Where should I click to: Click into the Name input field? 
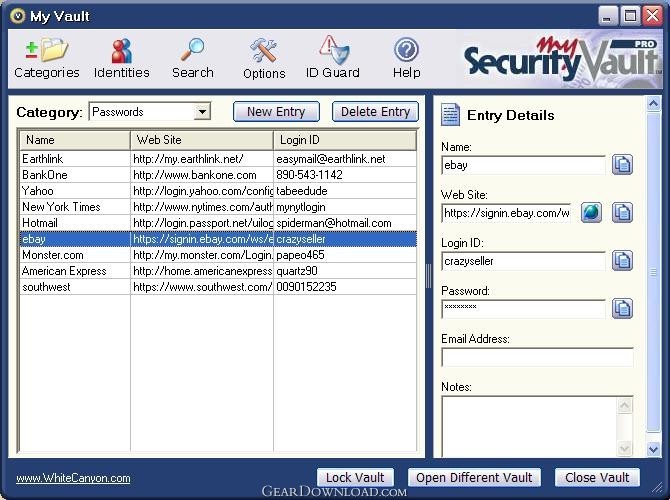point(523,165)
